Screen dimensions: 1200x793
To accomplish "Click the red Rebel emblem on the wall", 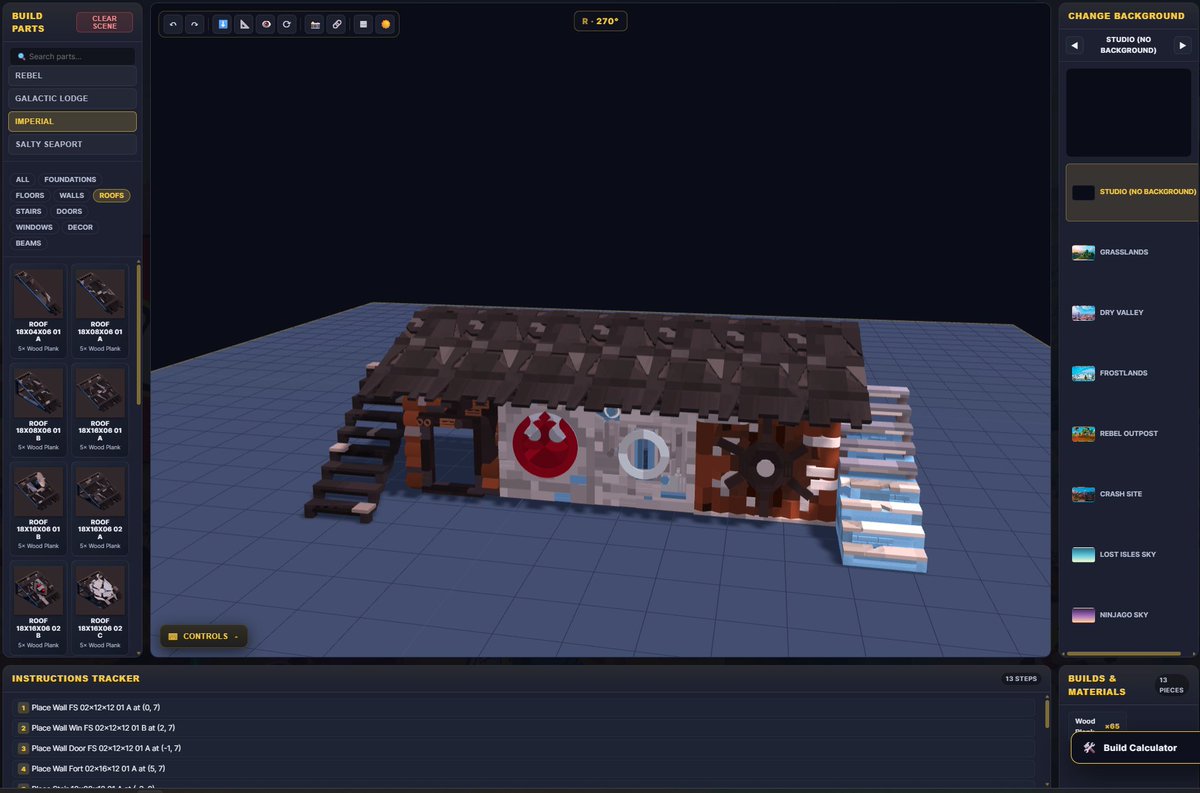I will (x=543, y=447).
